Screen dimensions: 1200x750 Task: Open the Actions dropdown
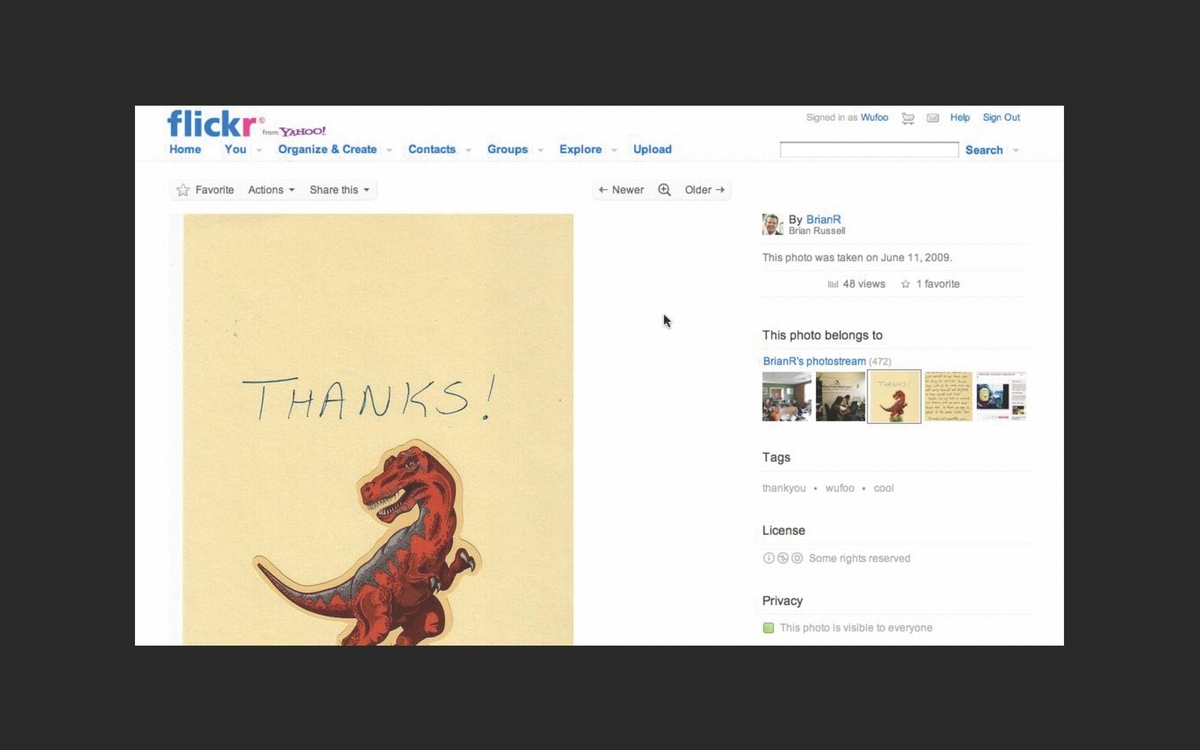tap(271, 190)
